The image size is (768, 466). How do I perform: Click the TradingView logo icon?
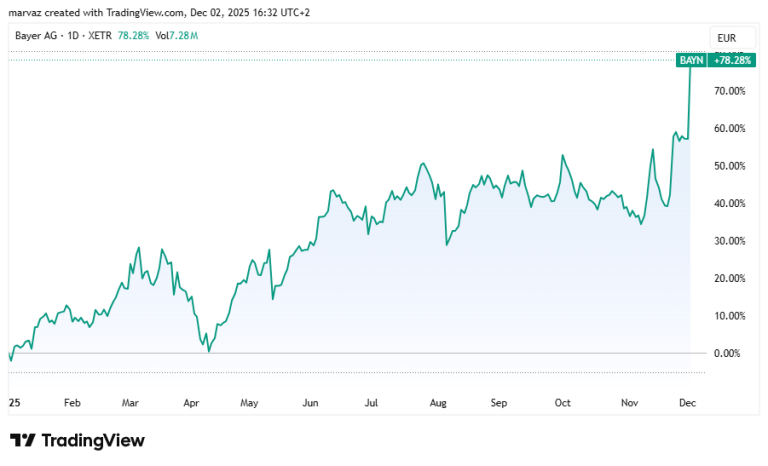pyautogui.click(x=23, y=440)
